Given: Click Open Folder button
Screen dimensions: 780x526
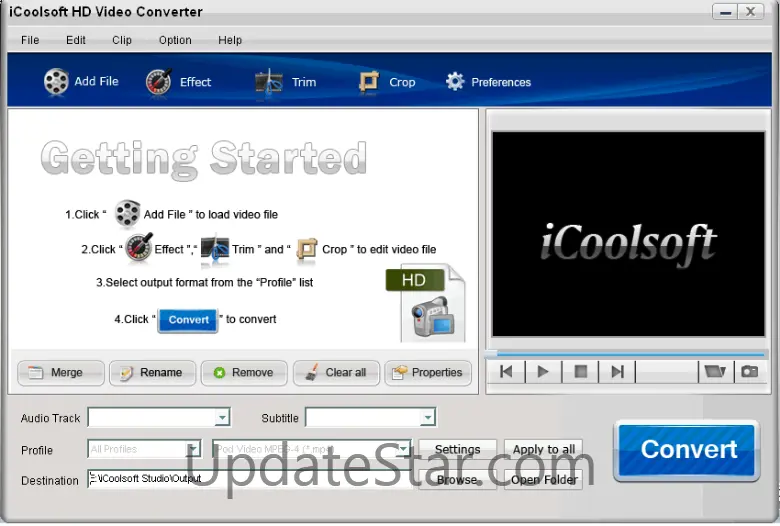Looking at the screenshot, I should 543,480.
